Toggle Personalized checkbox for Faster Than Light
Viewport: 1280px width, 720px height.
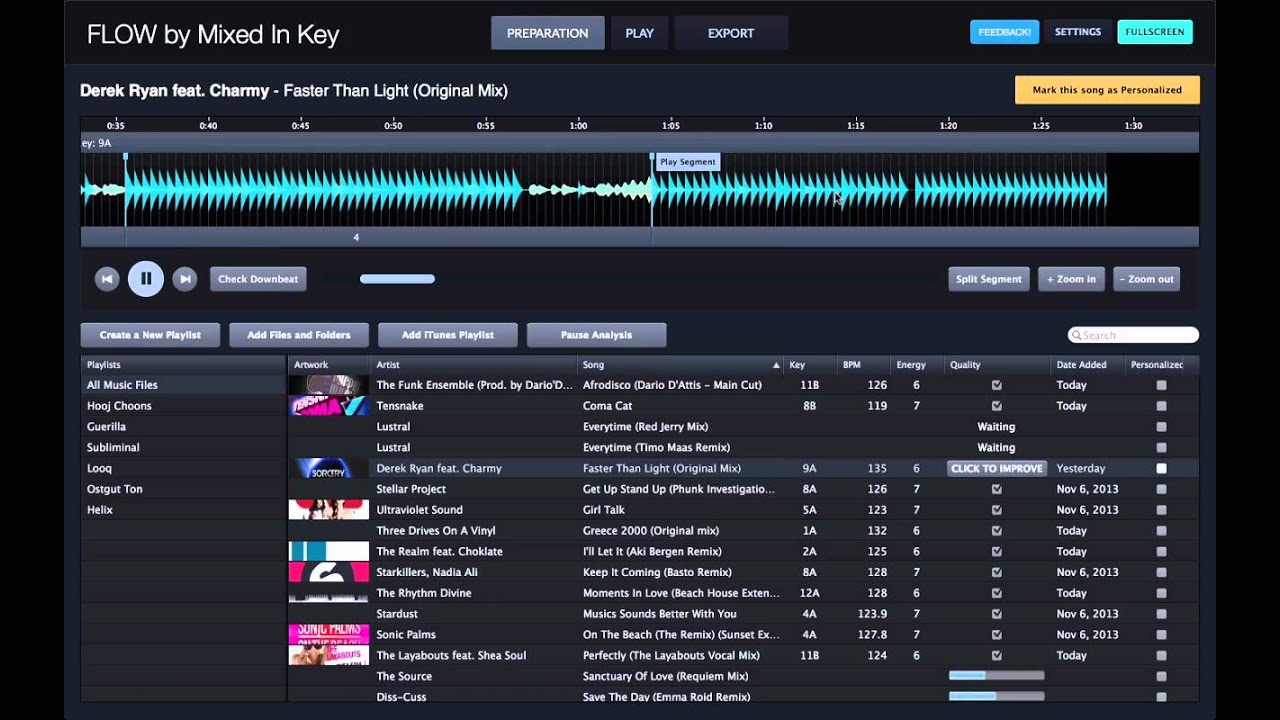1161,468
